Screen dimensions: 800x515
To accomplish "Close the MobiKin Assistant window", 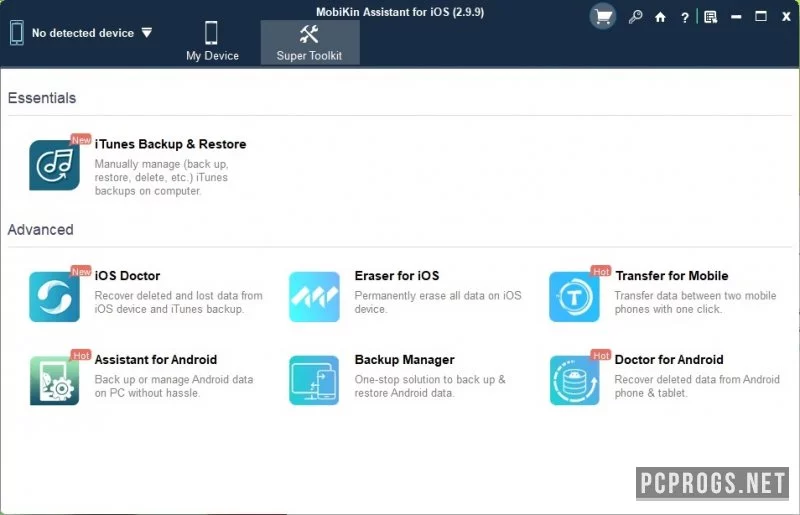I will tap(786, 17).
